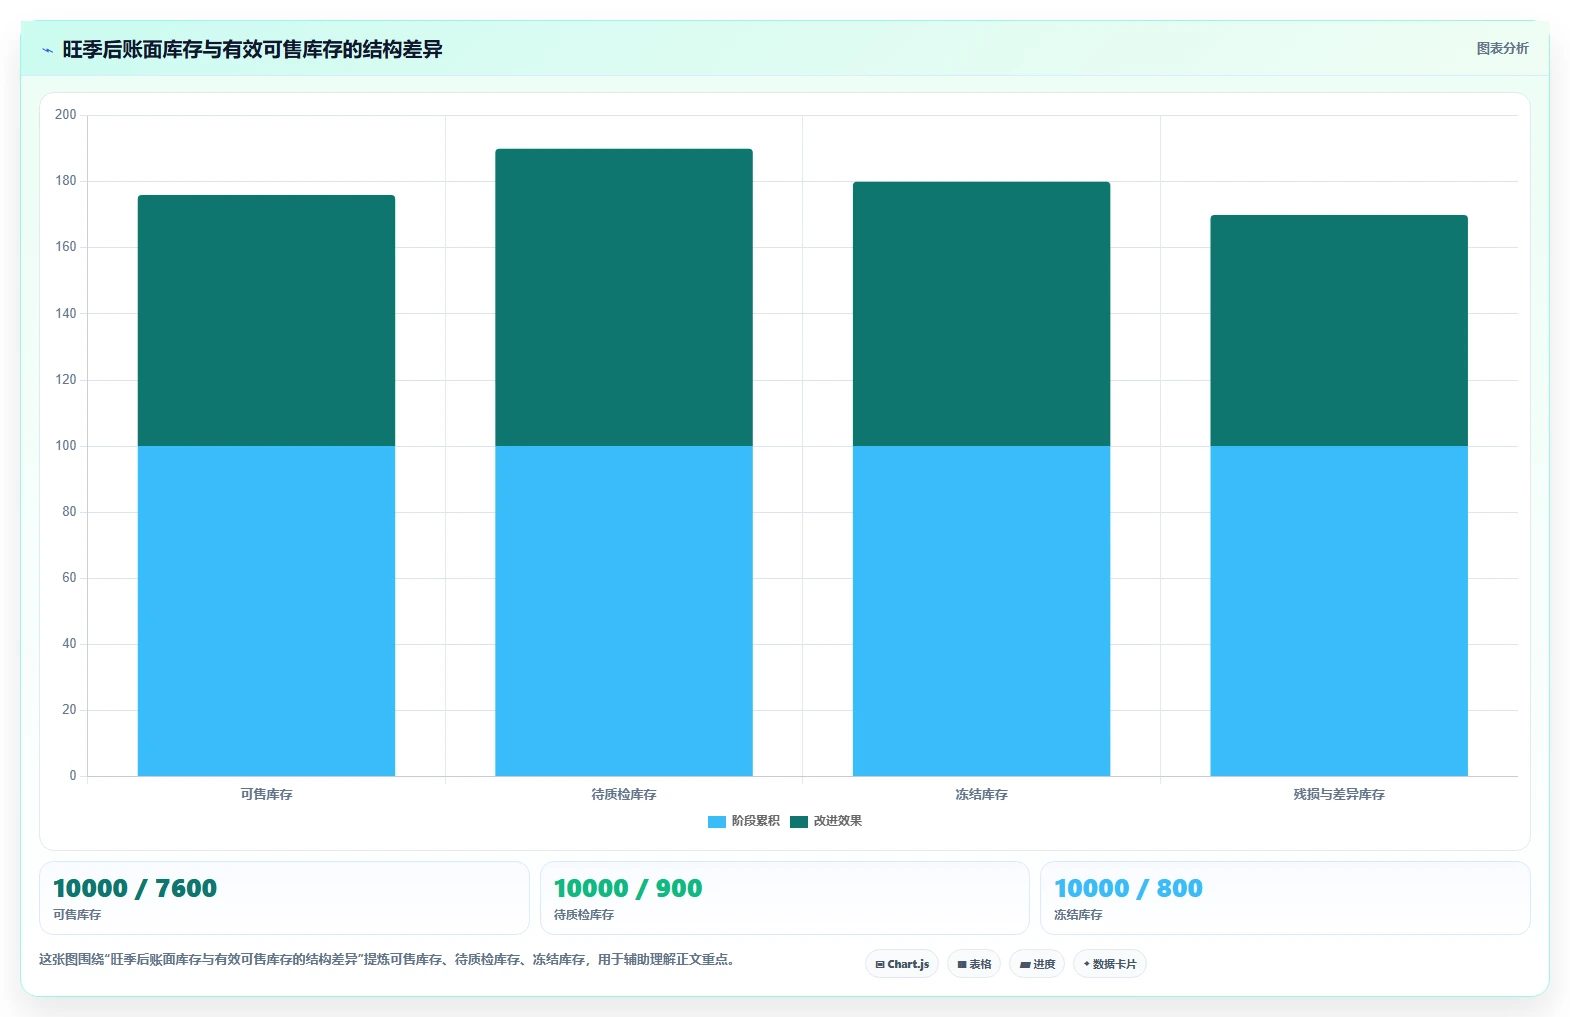Viewport: 1570px width, 1017px height.
Task: Click the light blue 待质检库存 bar segment
Action: click(x=624, y=611)
